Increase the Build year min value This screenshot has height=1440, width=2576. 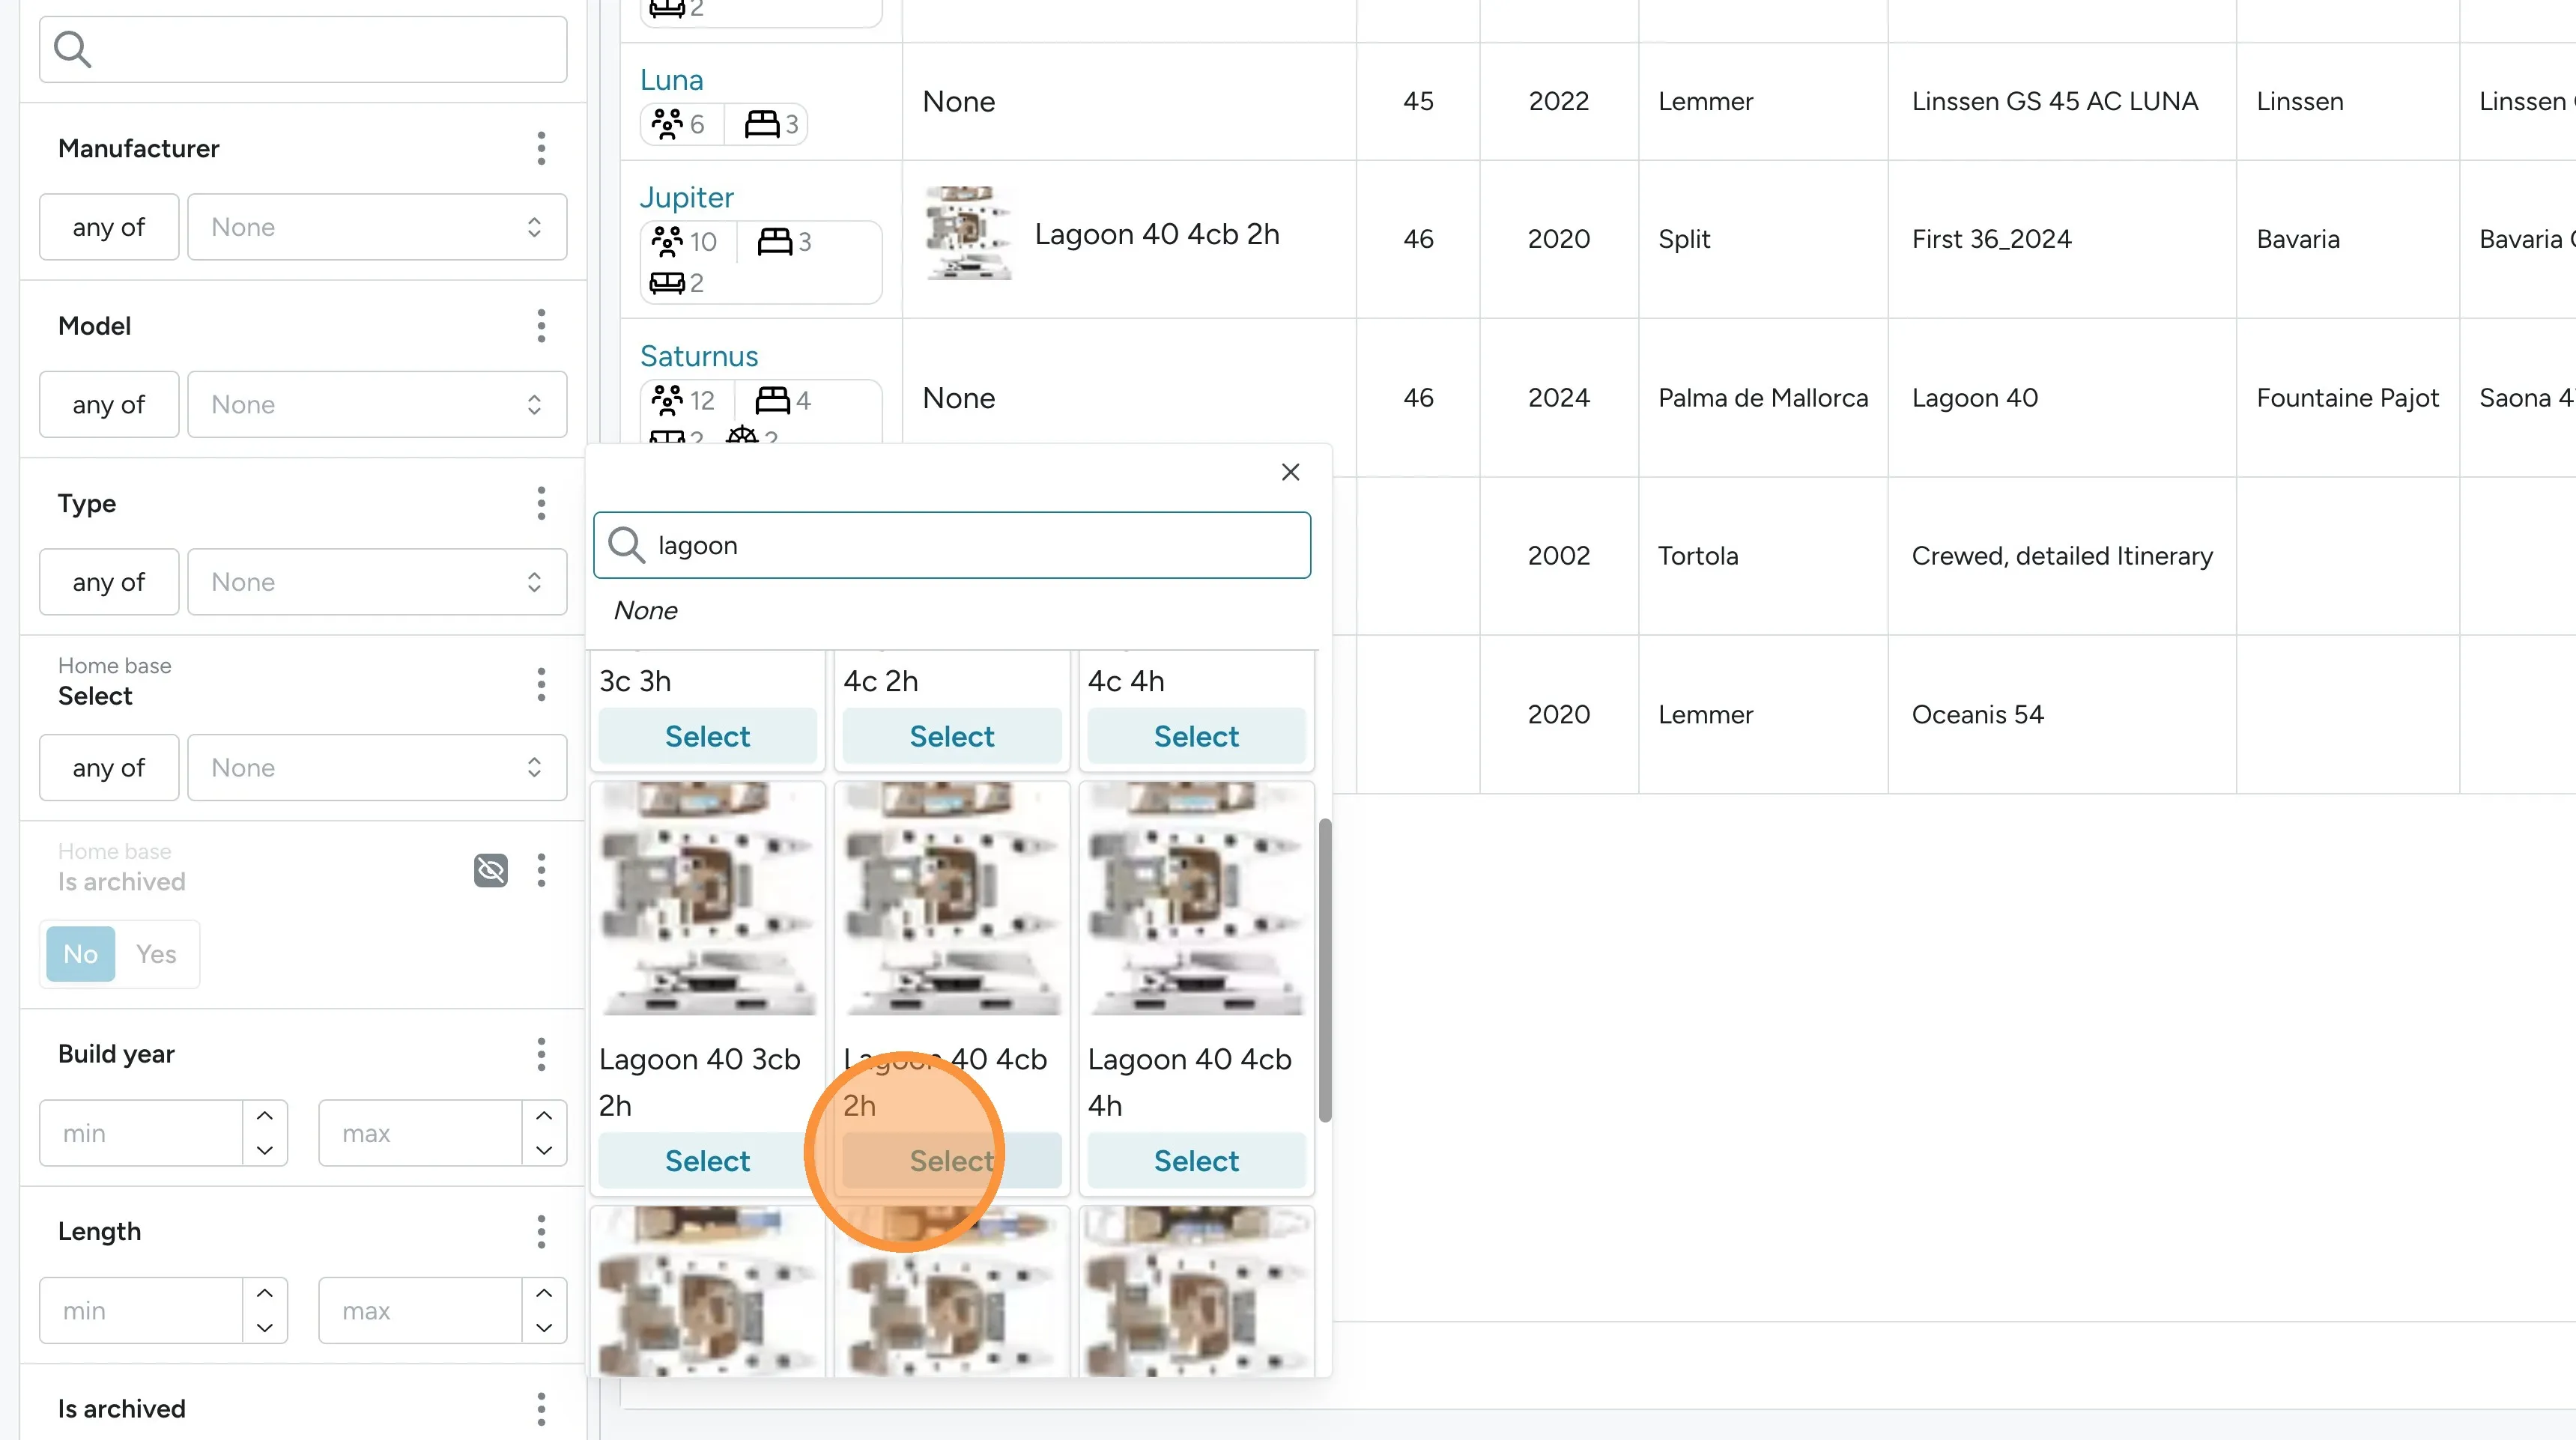(264, 1116)
